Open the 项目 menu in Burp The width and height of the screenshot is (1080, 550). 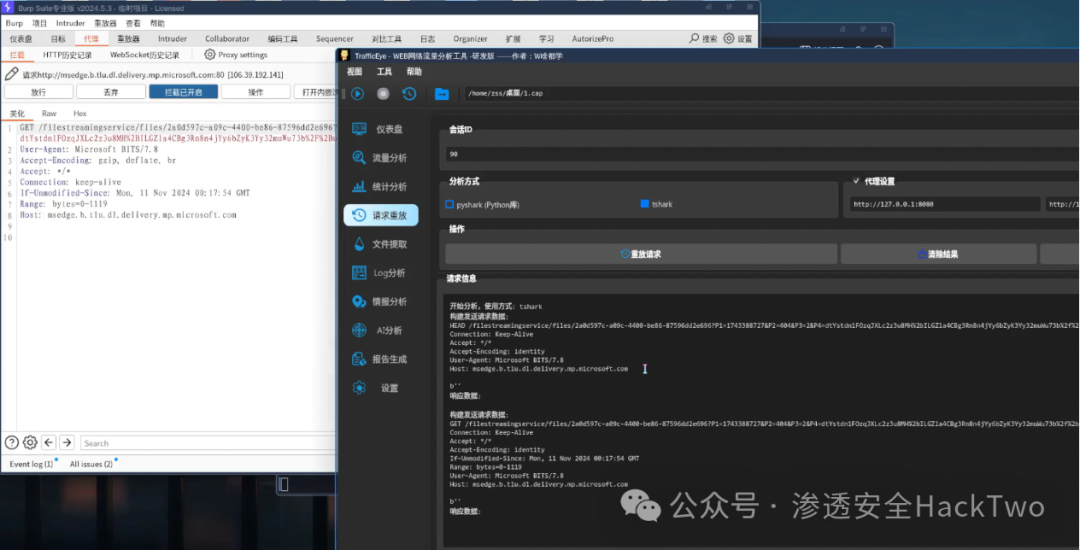39,23
